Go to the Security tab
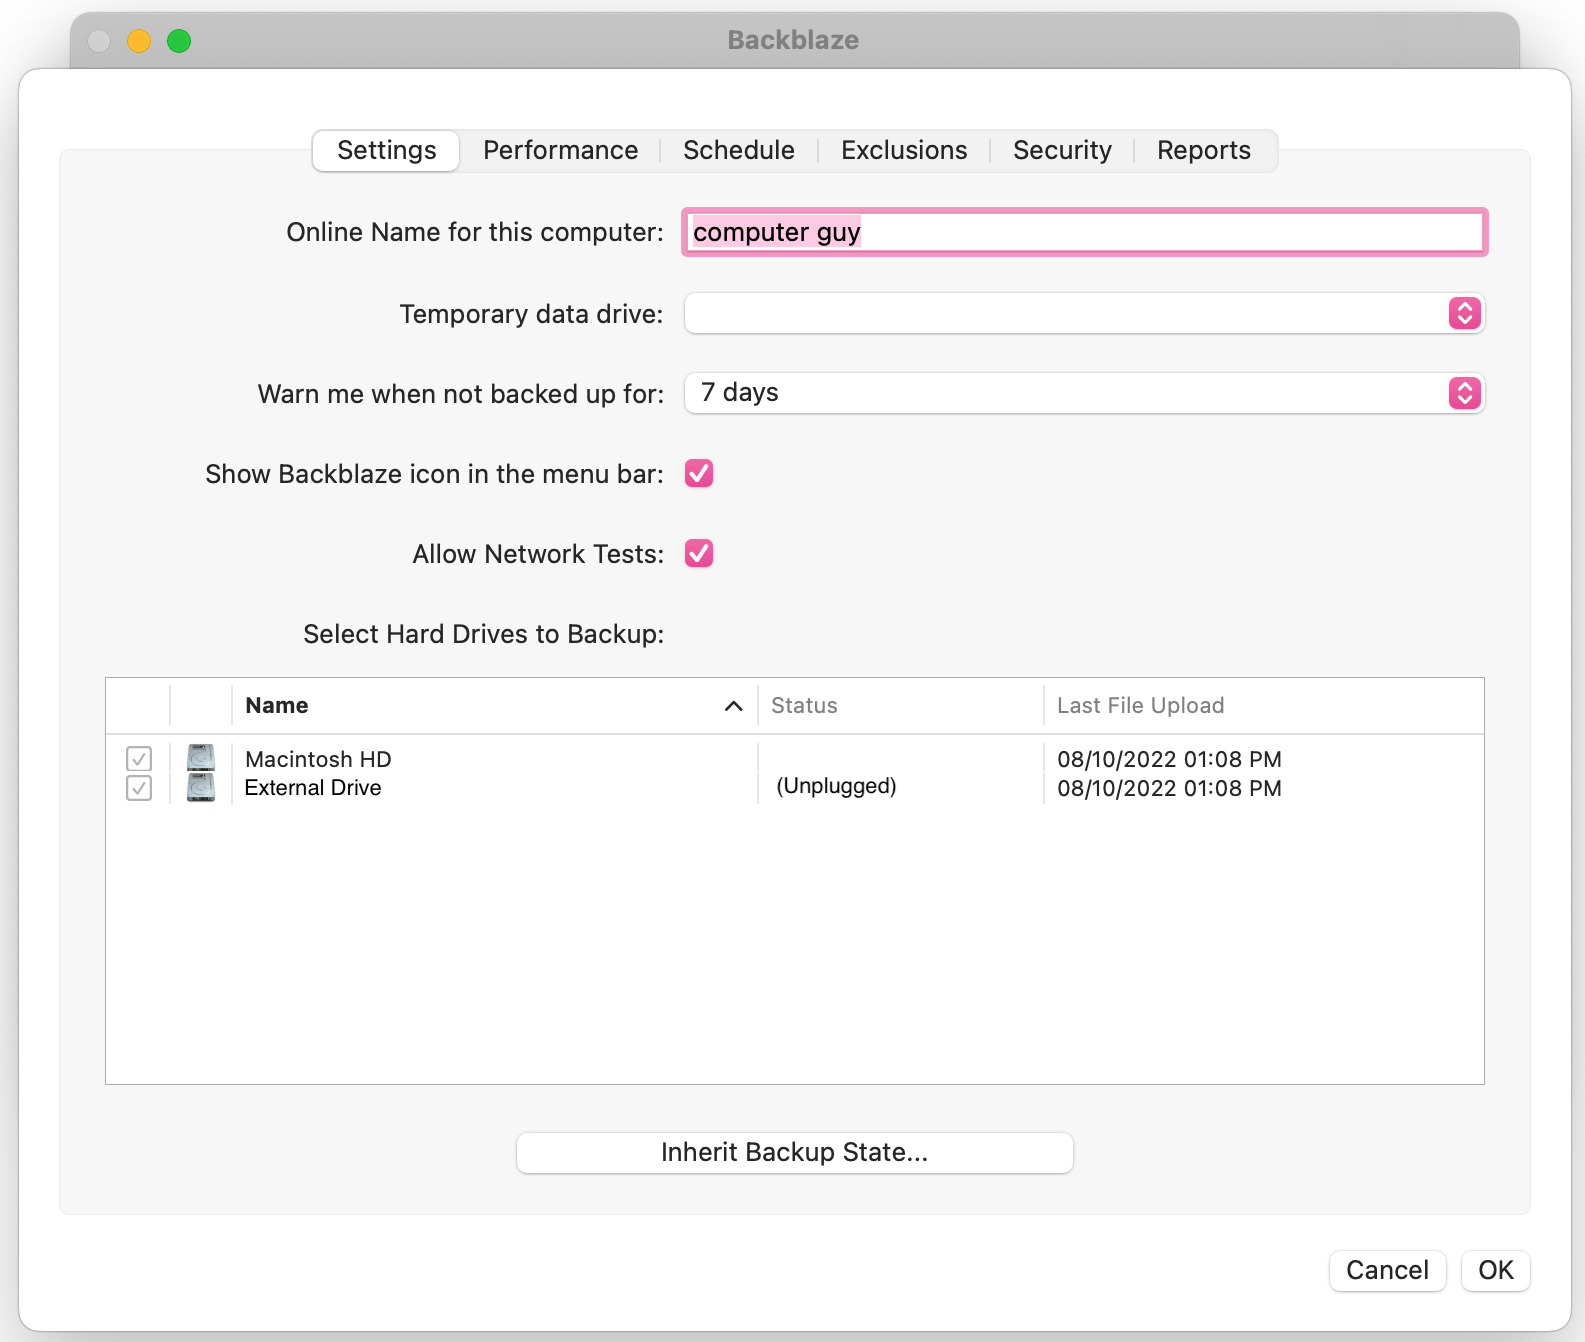 (x=1062, y=150)
